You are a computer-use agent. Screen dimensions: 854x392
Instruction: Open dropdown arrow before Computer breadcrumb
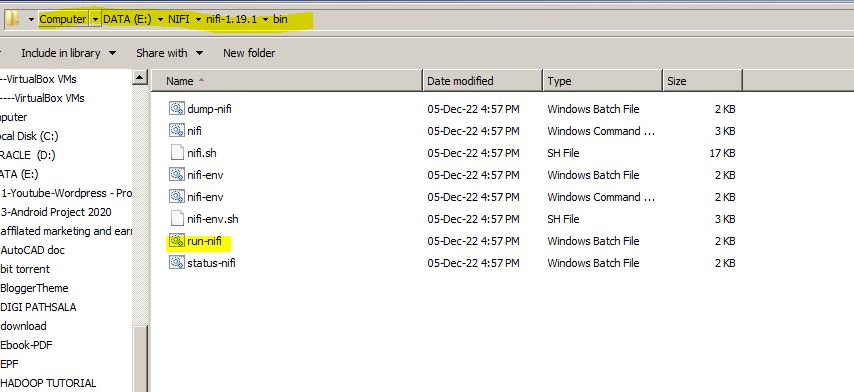(x=31, y=19)
